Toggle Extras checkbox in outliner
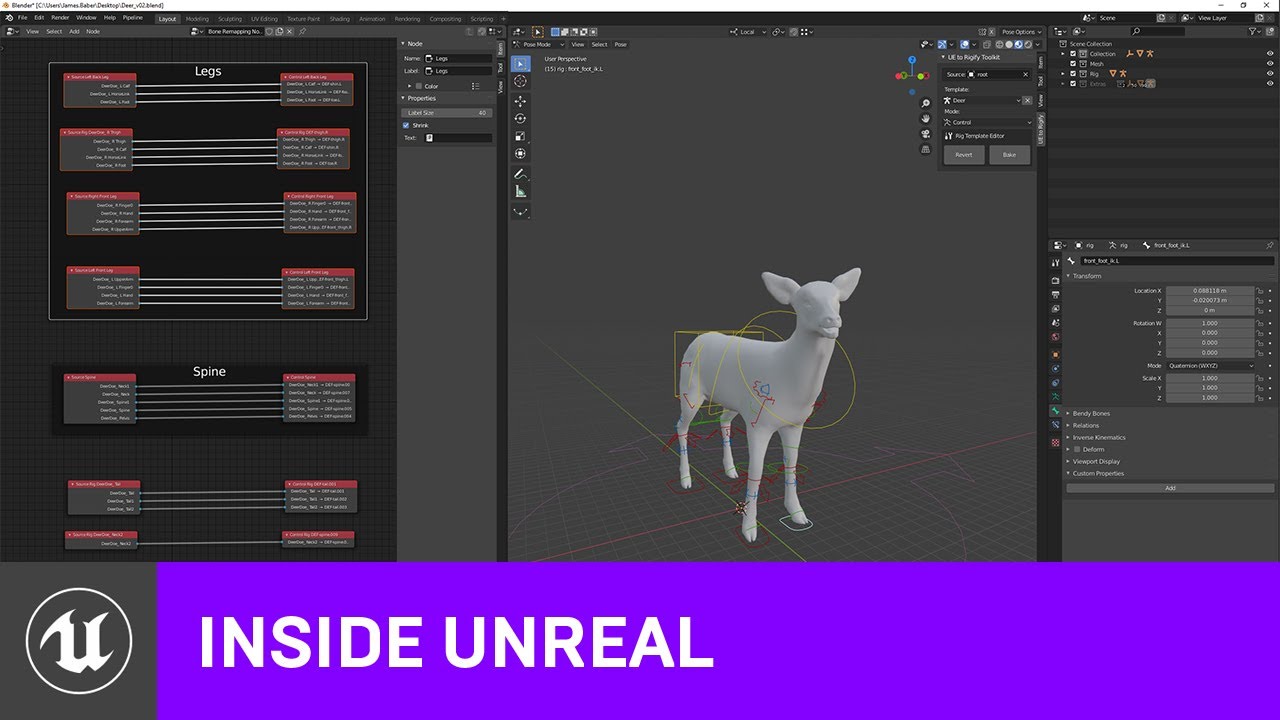This screenshot has width=1280, height=720. (1073, 83)
